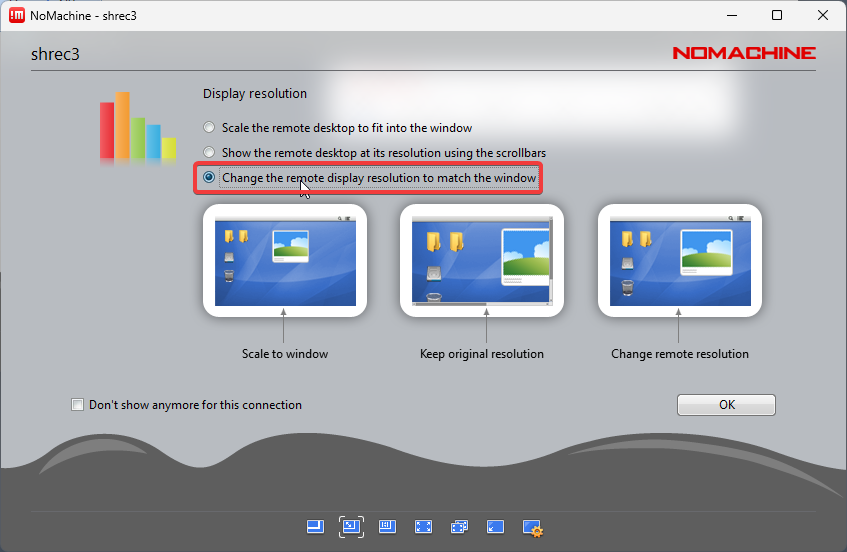Select the iconize window toolbar icon

495,527
